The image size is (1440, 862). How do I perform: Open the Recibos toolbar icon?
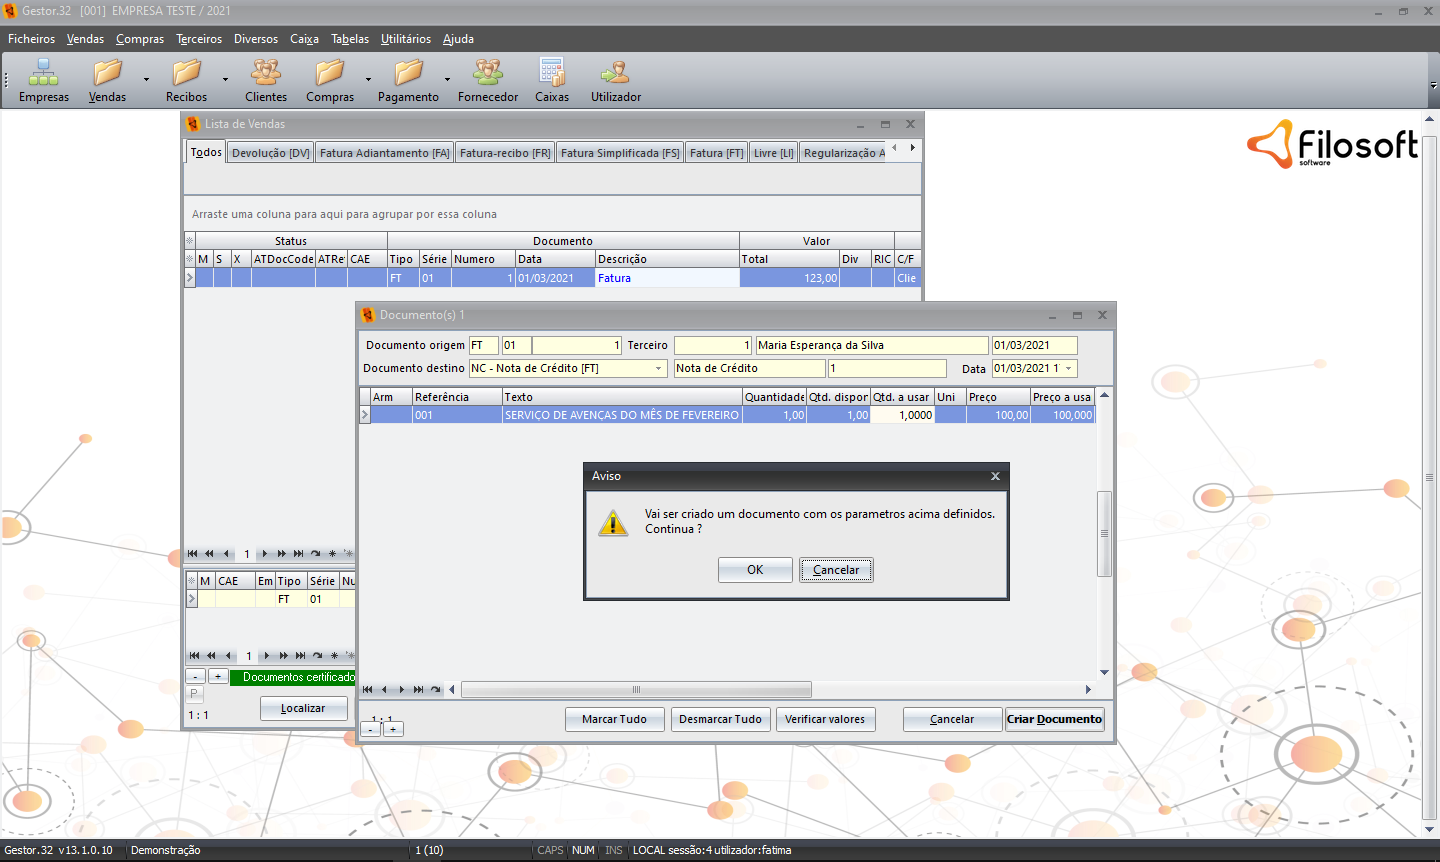pyautogui.click(x=186, y=74)
